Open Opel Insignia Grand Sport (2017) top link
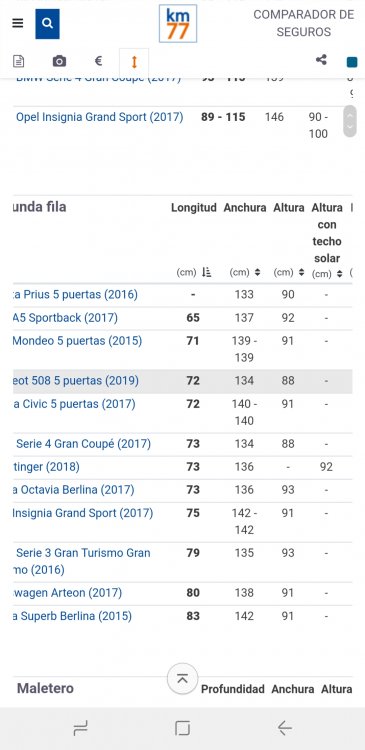Viewport: 365px width, 750px height. [100, 117]
